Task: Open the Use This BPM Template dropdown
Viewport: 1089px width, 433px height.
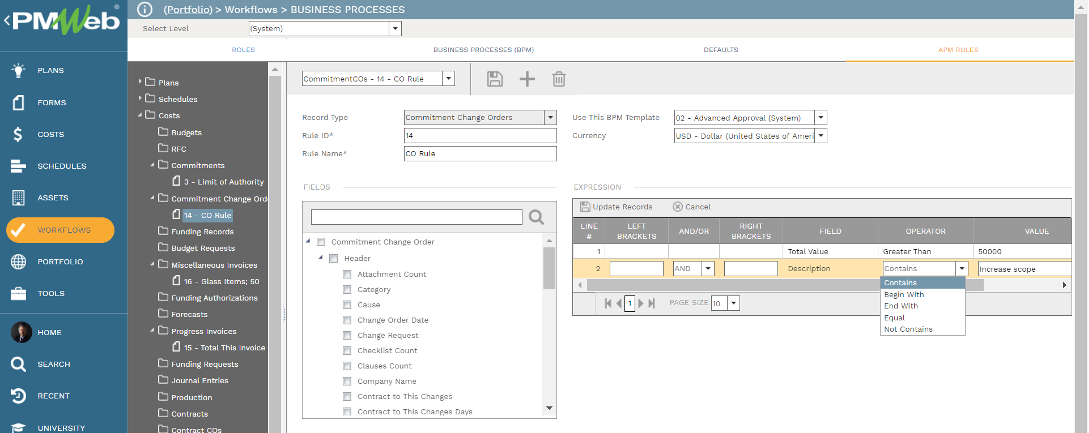Action: [x=821, y=117]
